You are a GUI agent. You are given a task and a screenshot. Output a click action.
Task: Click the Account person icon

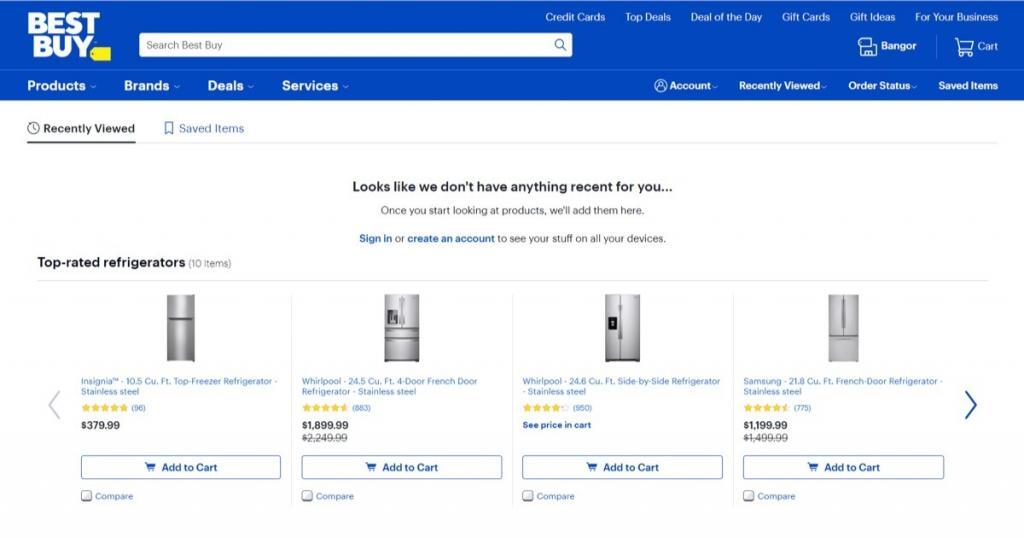pos(660,86)
